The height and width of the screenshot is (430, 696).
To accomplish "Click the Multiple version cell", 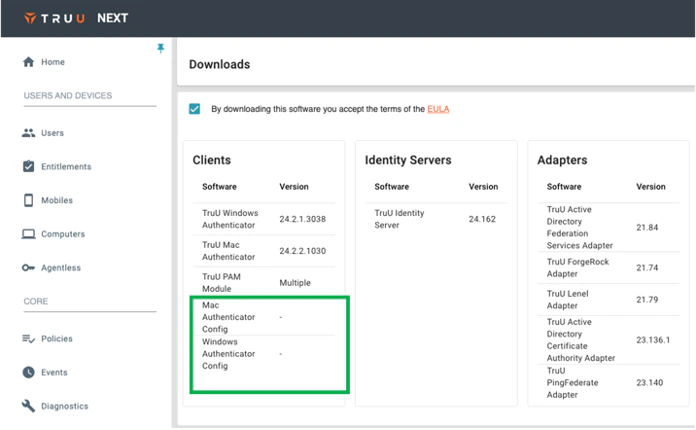I will click(x=295, y=283).
